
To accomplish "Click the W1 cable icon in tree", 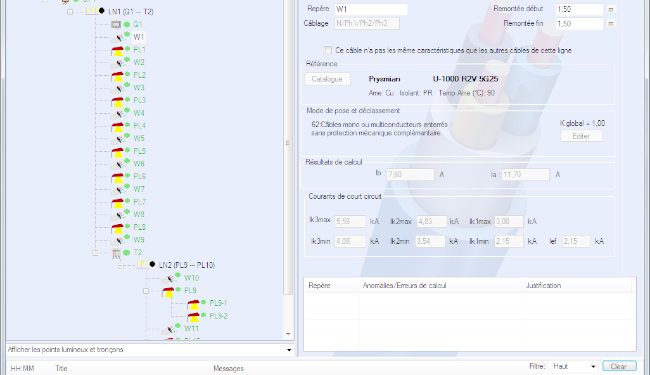I will click(119, 38).
